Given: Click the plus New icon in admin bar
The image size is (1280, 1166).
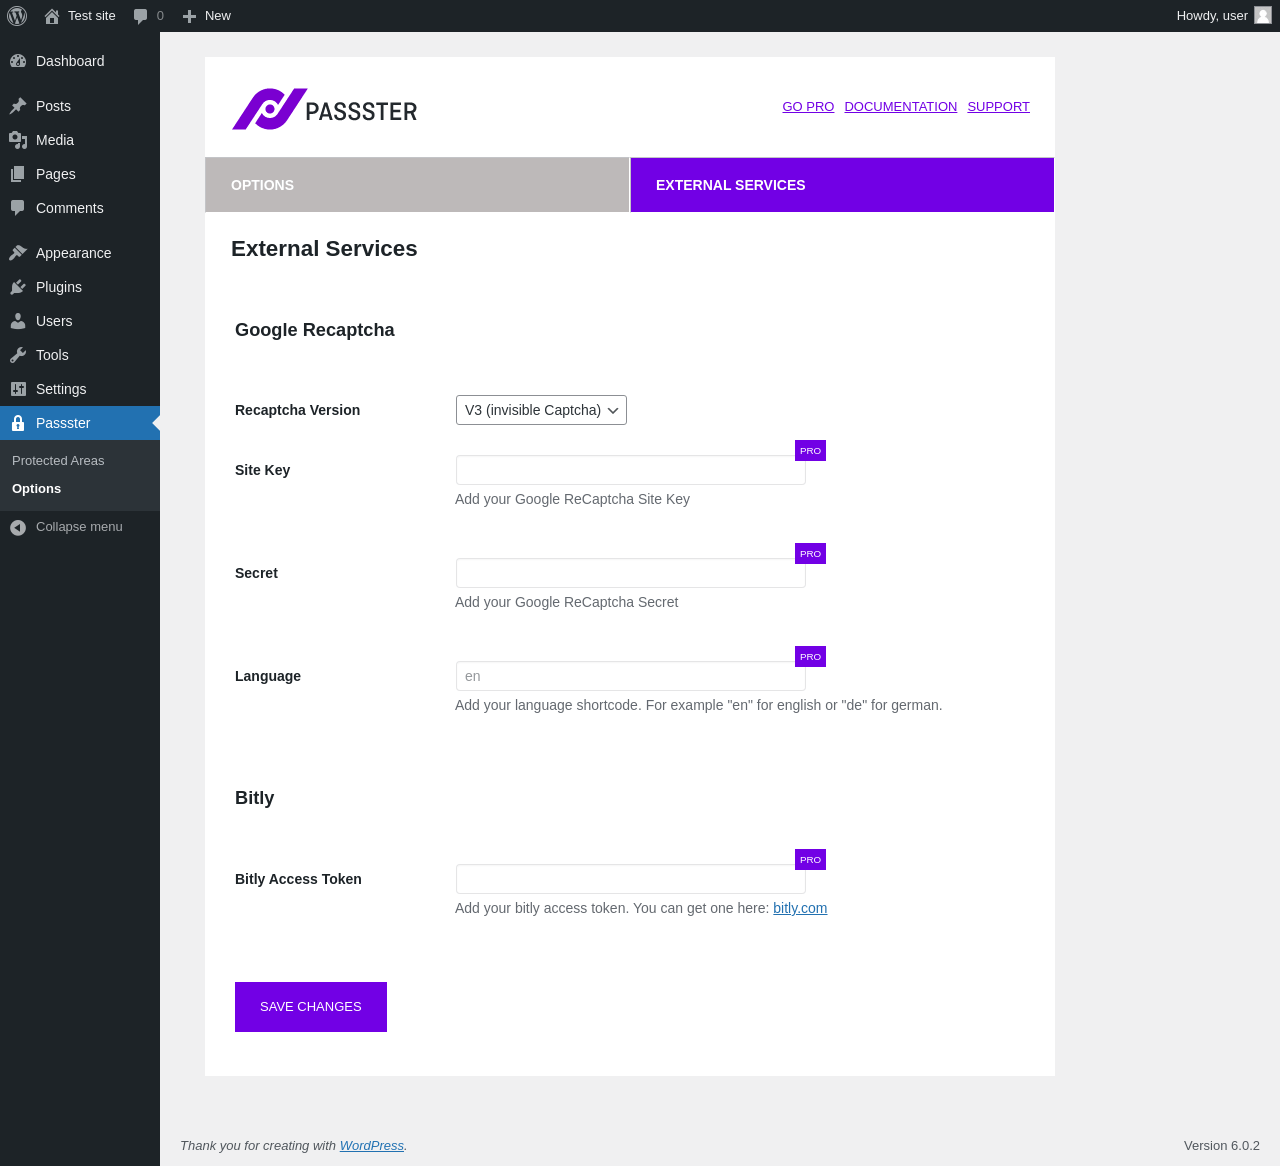Looking at the screenshot, I should click(189, 16).
